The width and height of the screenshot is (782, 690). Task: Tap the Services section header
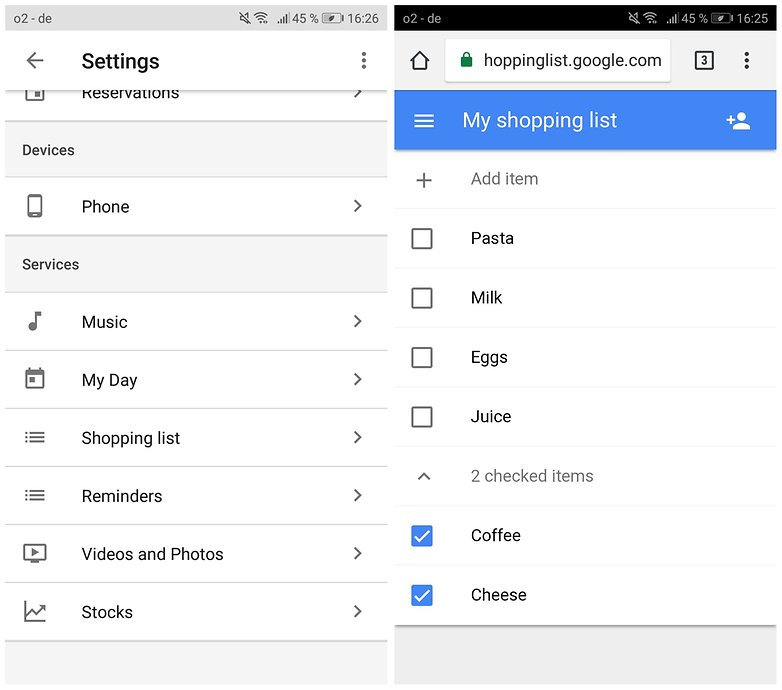[x=50, y=264]
